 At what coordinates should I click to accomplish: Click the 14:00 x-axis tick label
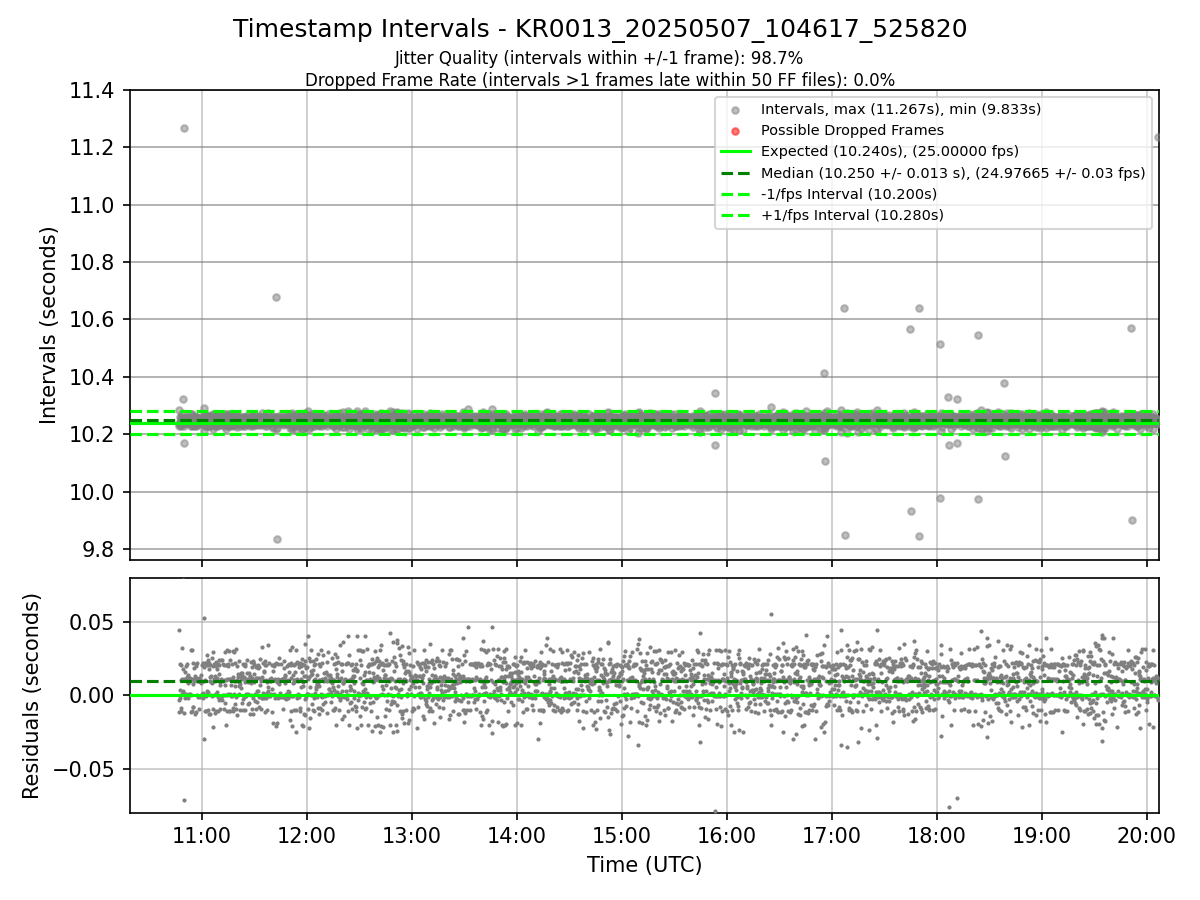click(x=516, y=837)
